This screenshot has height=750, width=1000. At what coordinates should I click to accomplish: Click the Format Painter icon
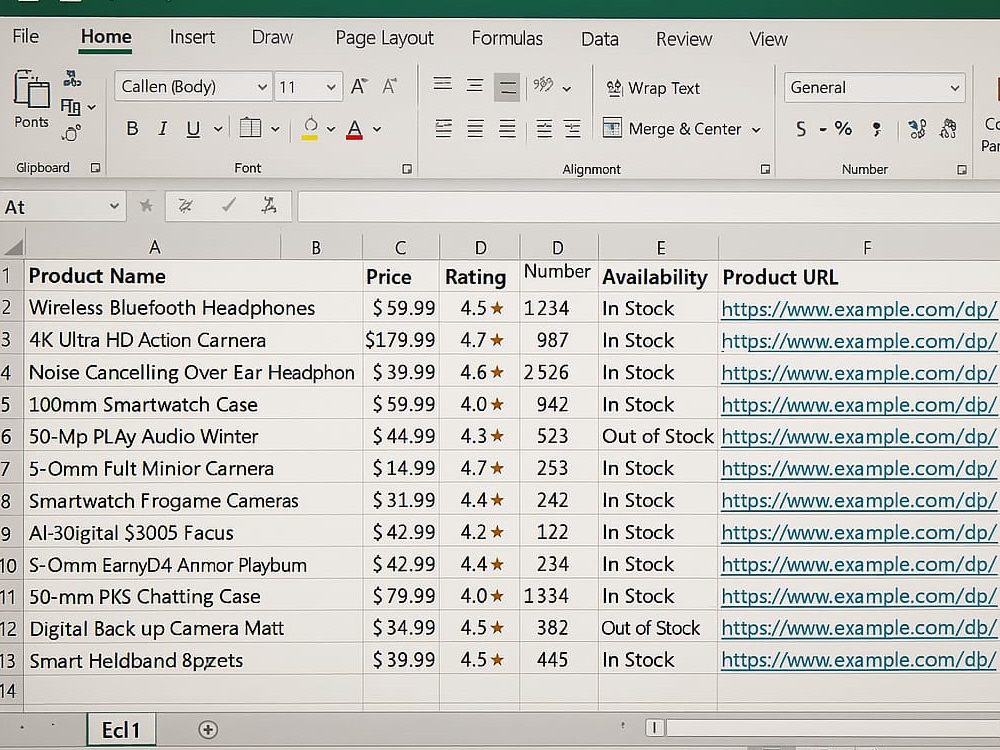click(x=71, y=133)
